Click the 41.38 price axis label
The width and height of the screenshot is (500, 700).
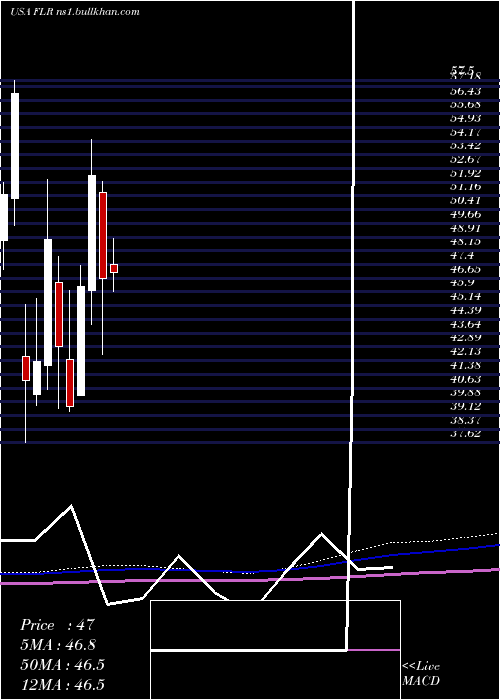(x=465, y=365)
